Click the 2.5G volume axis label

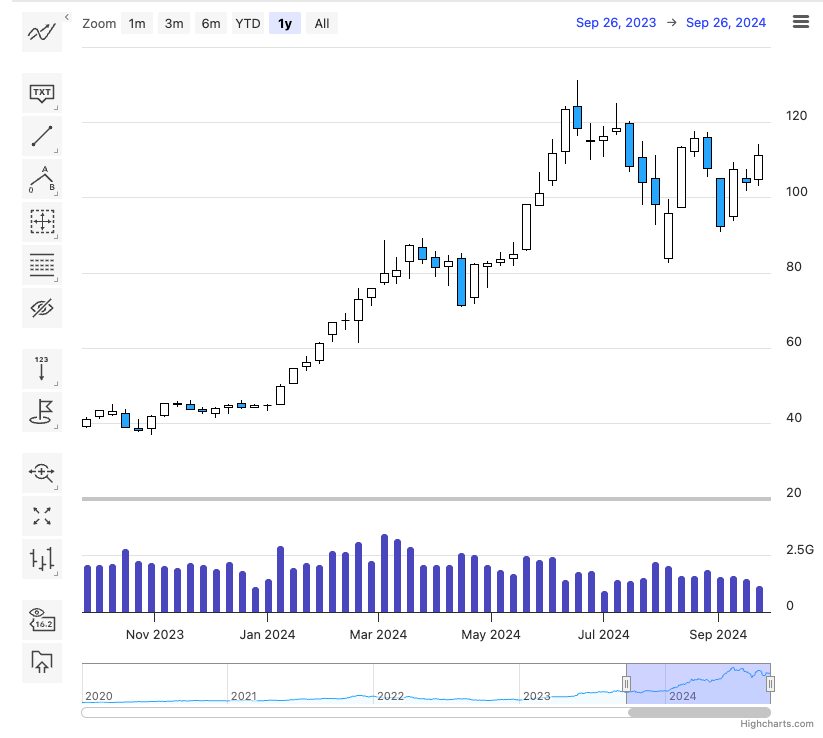click(x=800, y=550)
